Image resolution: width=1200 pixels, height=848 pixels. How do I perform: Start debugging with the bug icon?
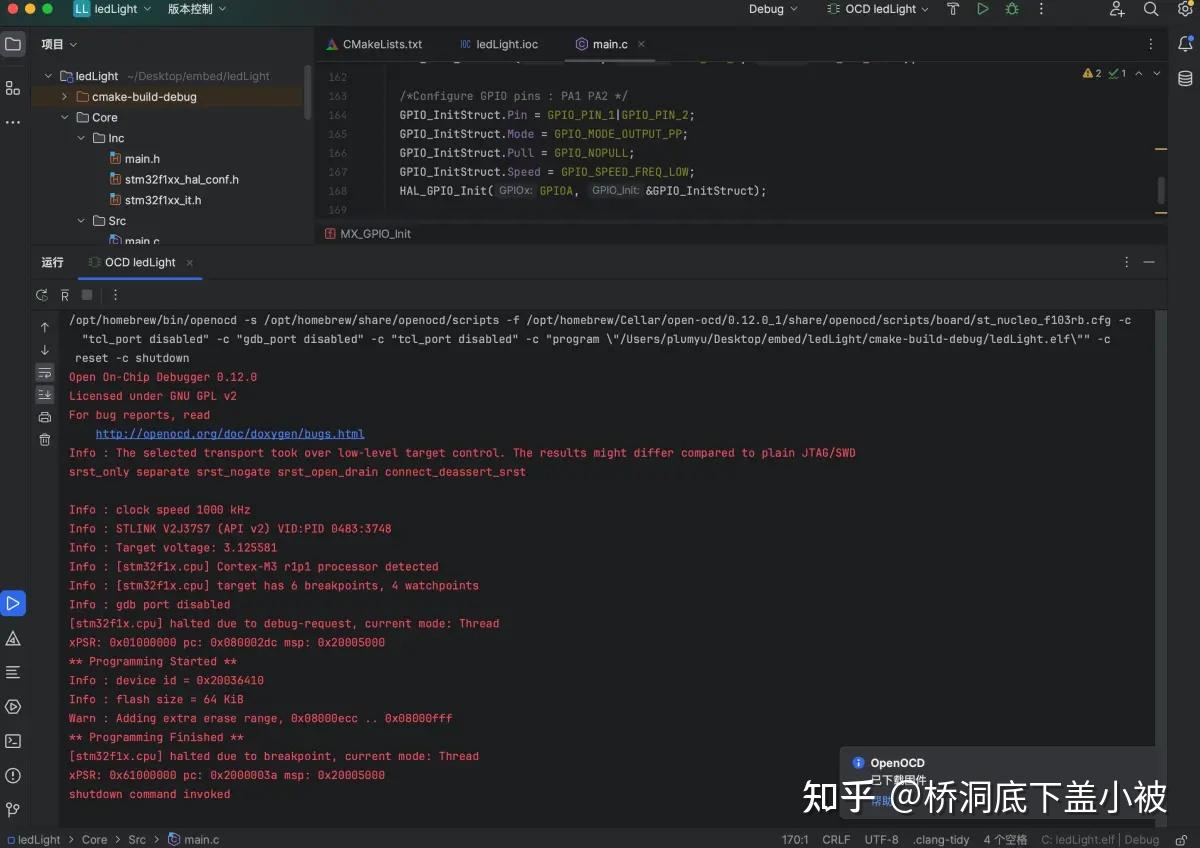pos(1013,9)
